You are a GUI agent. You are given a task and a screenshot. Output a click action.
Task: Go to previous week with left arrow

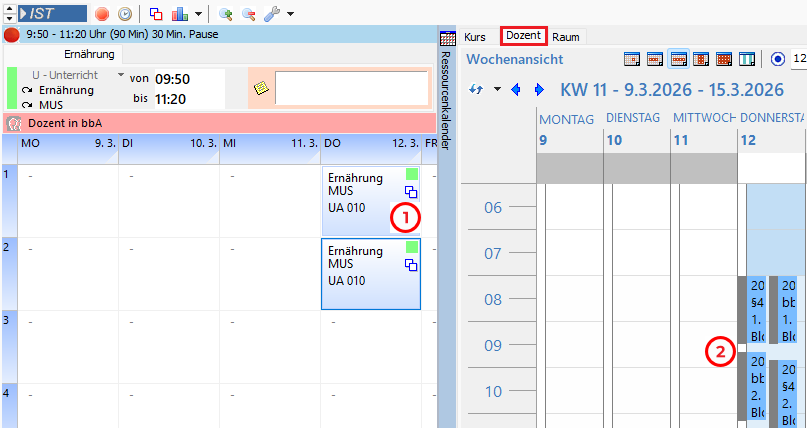pyautogui.click(x=516, y=90)
